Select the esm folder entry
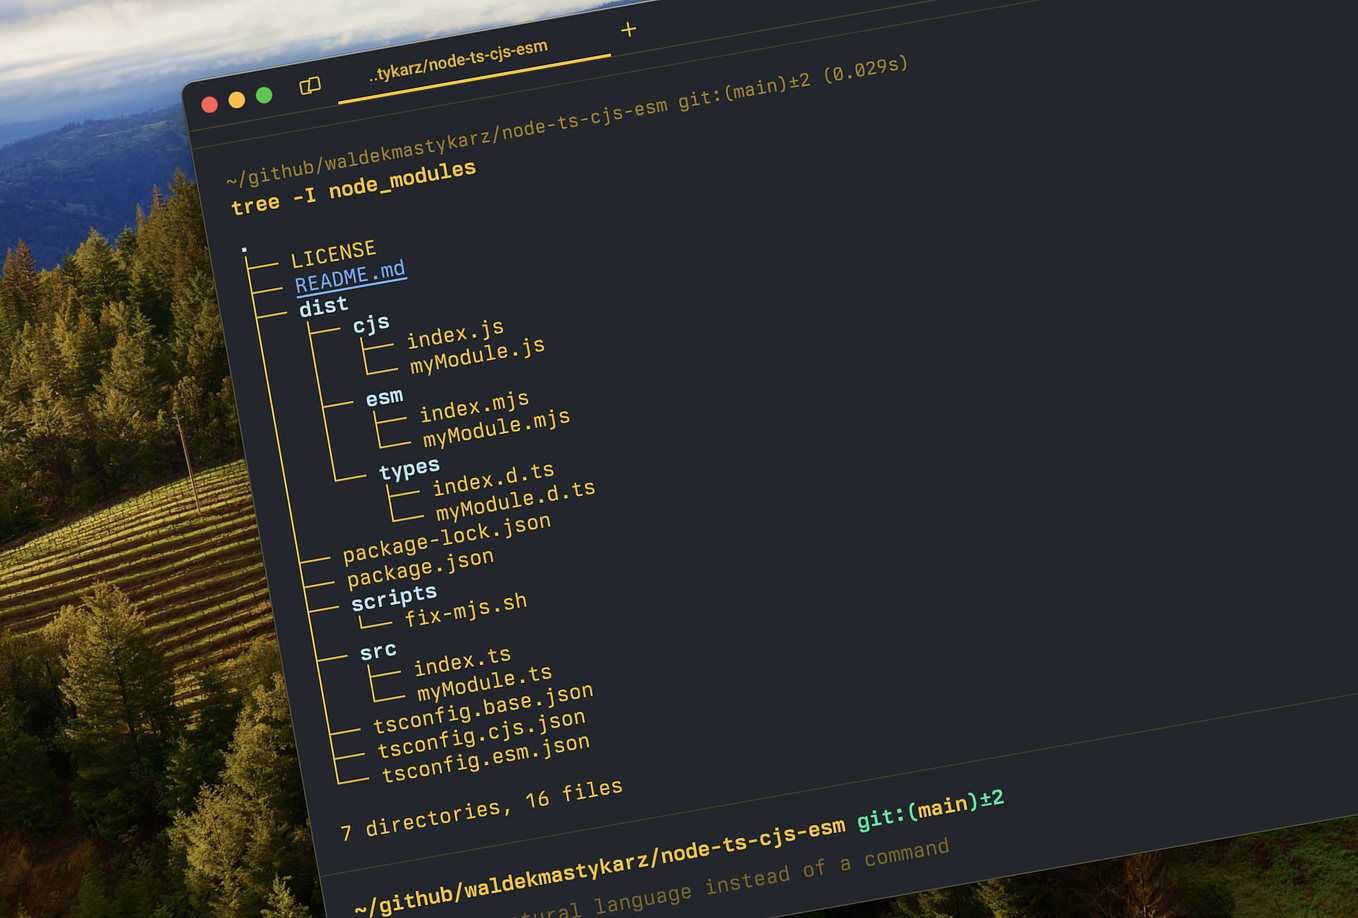Viewport: 1358px width, 918px height. coord(385,395)
